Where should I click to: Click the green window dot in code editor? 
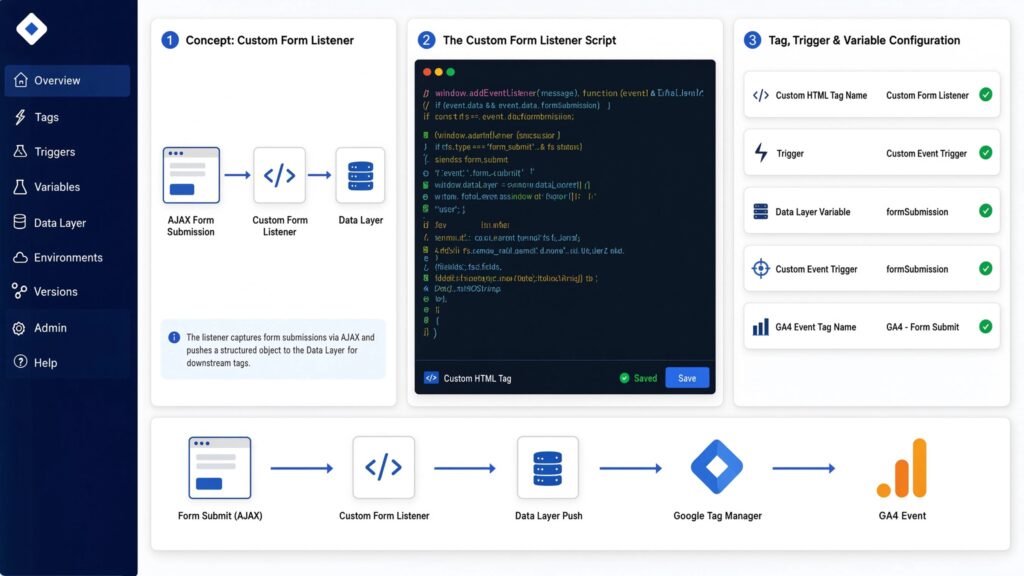451,72
